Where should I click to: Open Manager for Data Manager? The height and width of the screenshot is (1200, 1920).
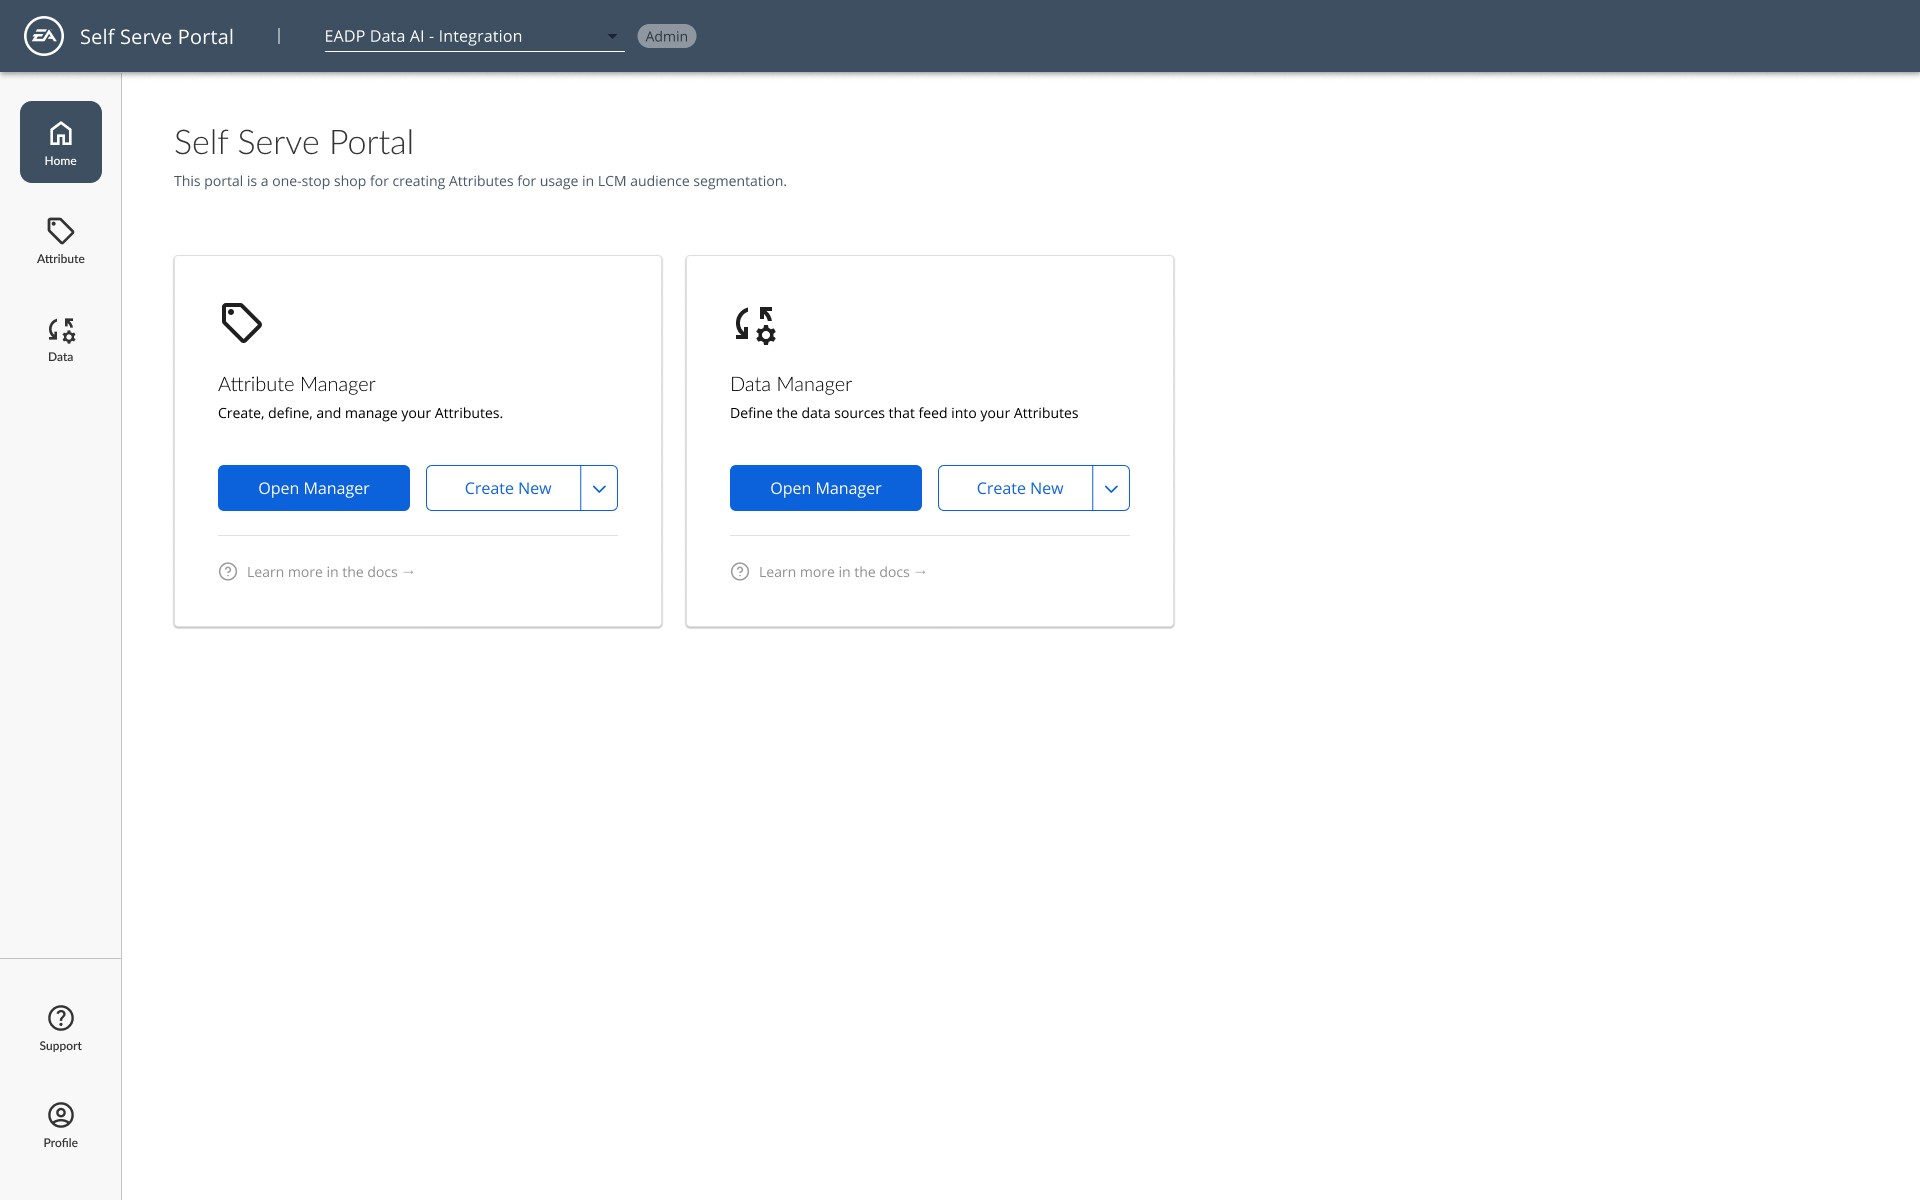point(826,488)
